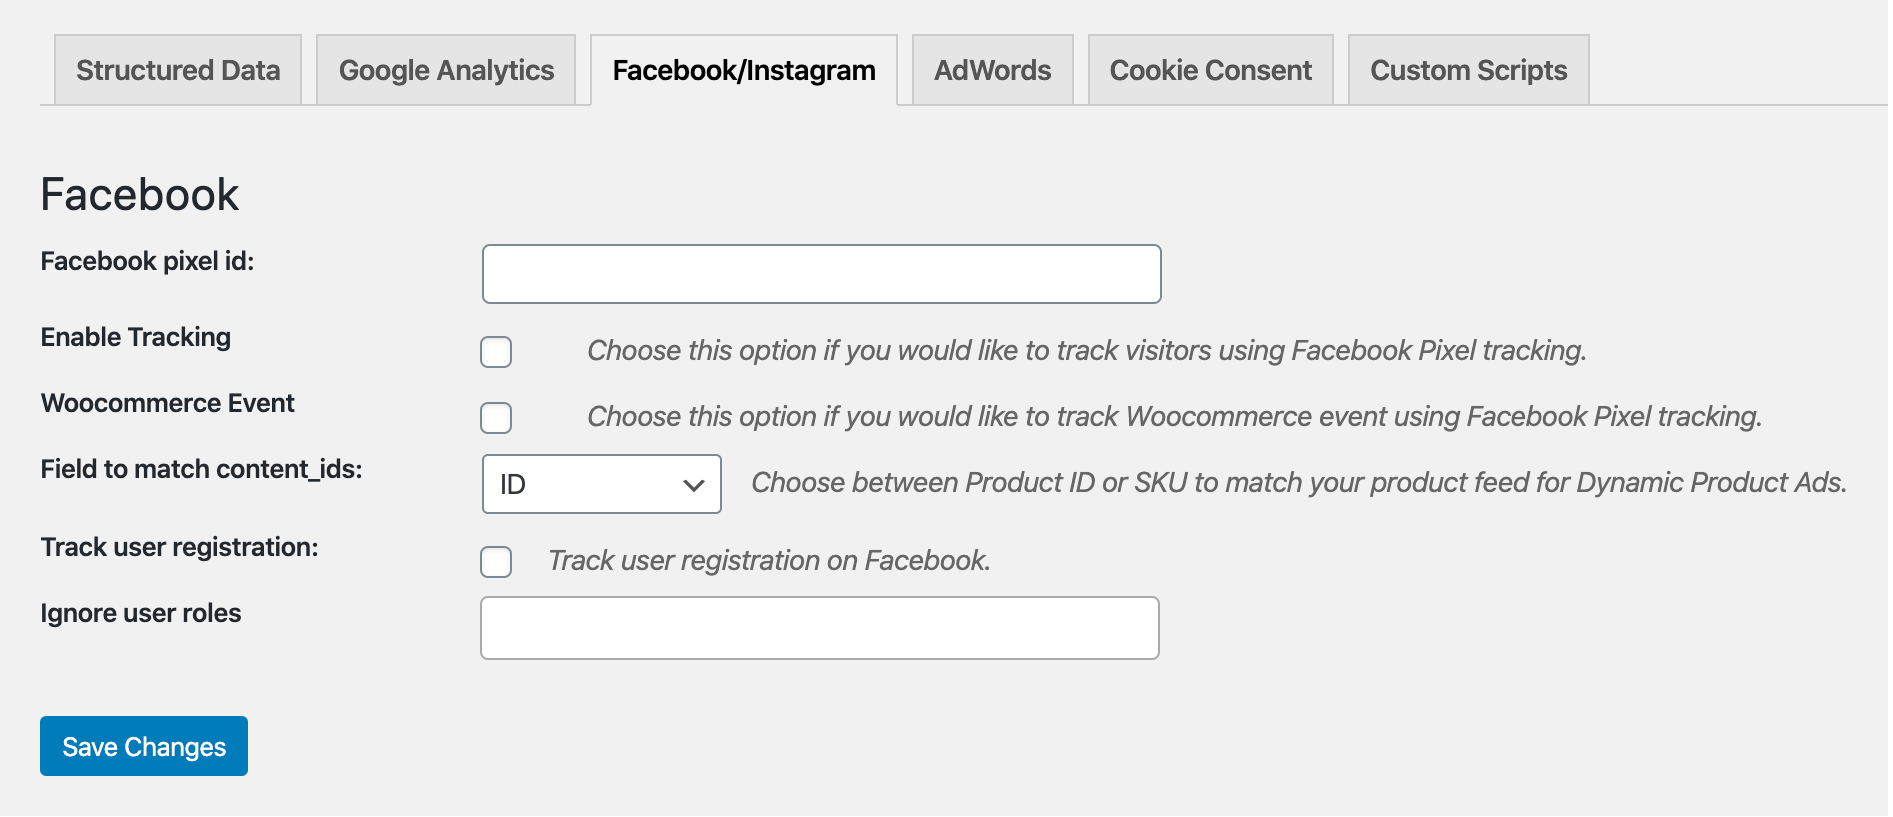The height and width of the screenshot is (817, 1893).
Task: Open the content_ids ID dropdown
Action: [x=600, y=484]
